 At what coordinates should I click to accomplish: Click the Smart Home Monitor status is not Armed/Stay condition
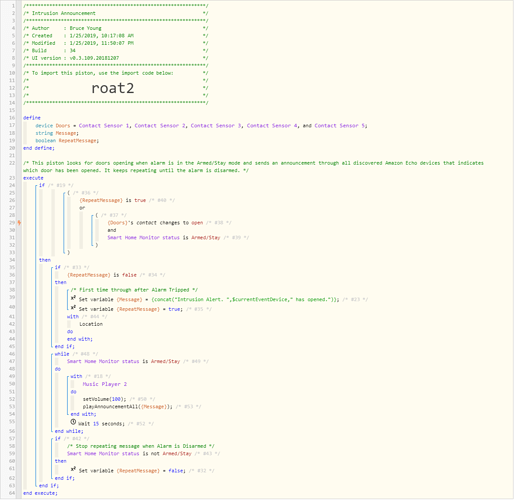pos(129,454)
